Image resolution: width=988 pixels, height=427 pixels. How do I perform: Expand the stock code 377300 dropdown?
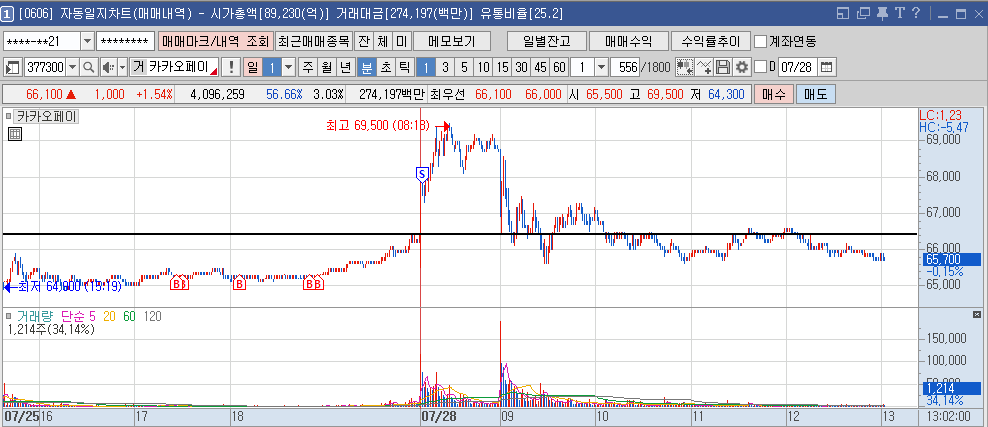[72, 67]
